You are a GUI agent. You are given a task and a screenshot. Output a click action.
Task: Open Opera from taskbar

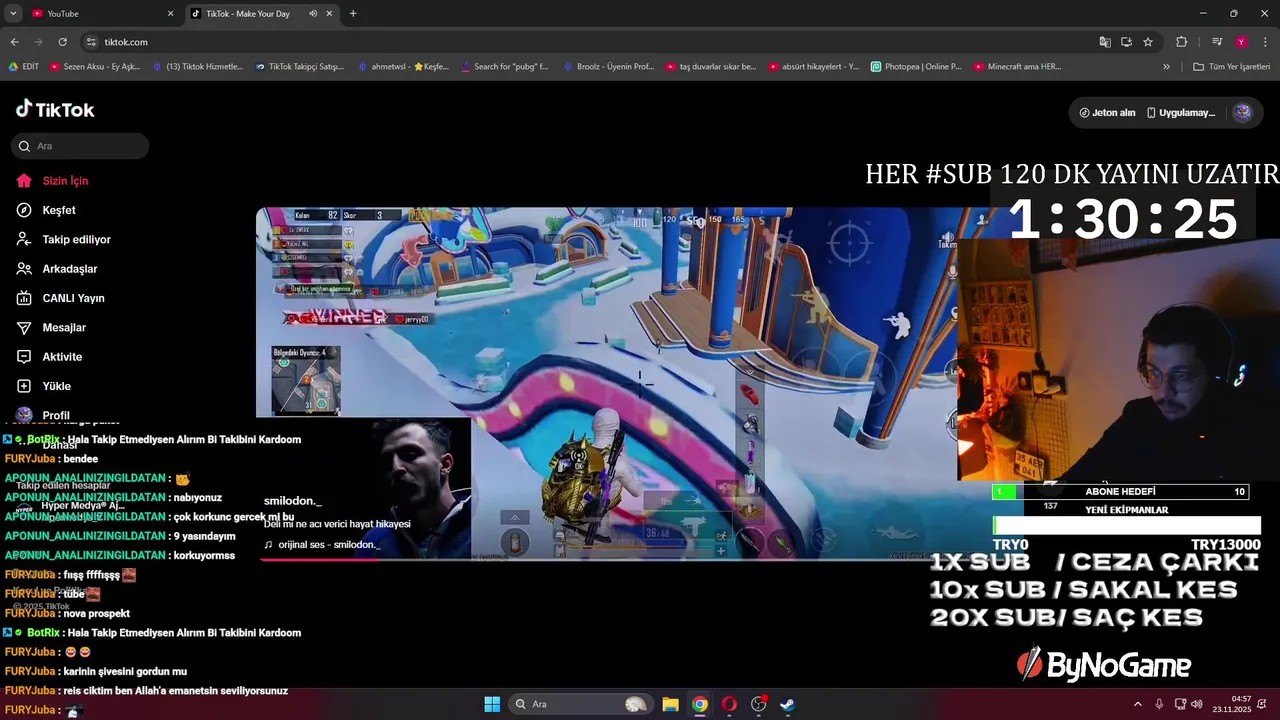click(729, 704)
